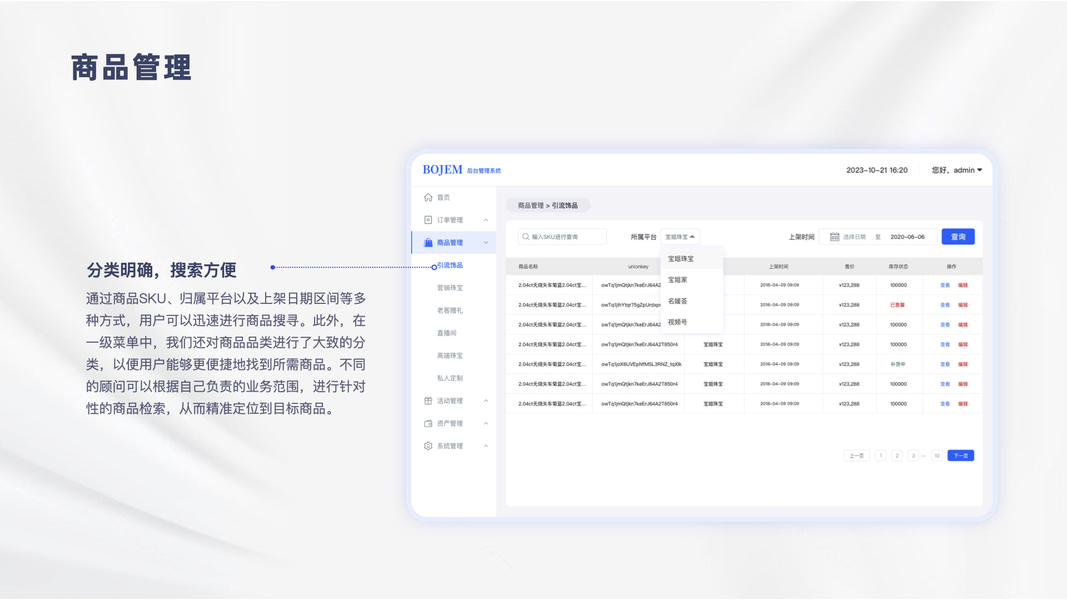Image resolution: width=1067 pixels, height=600 pixels.
Task: Click the 活动管理 gift icon
Action: tap(428, 401)
